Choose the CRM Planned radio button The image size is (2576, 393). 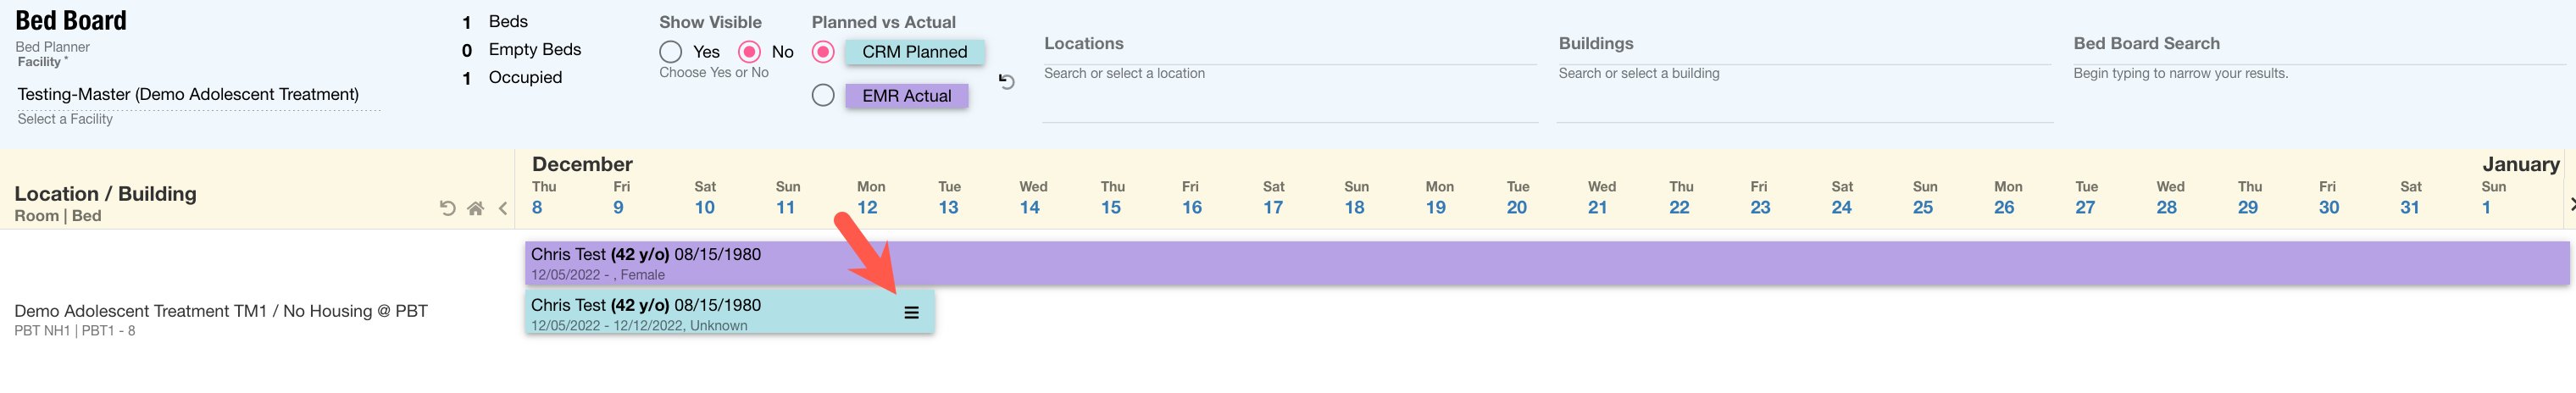(823, 52)
